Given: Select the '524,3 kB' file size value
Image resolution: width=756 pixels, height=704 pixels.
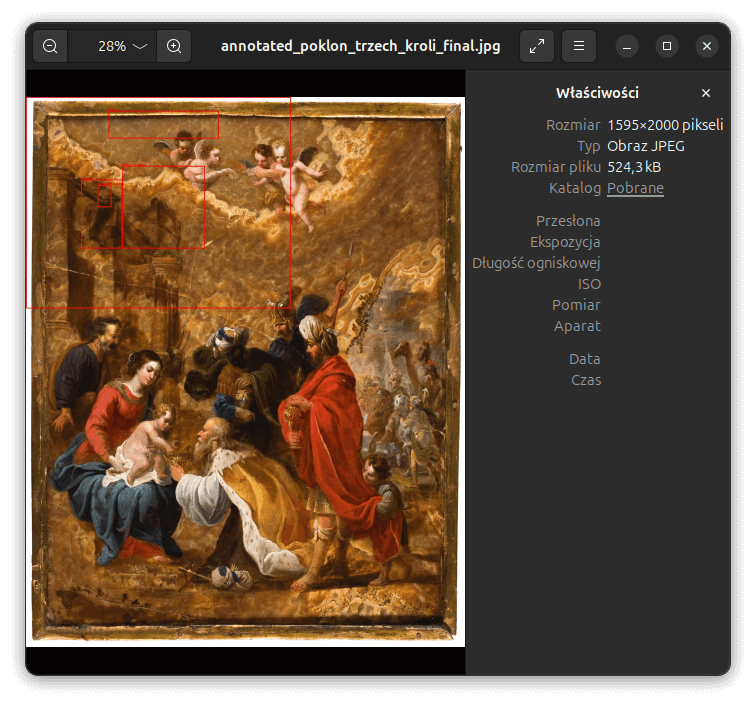Looking at the screenshot, I should point(634,167).
